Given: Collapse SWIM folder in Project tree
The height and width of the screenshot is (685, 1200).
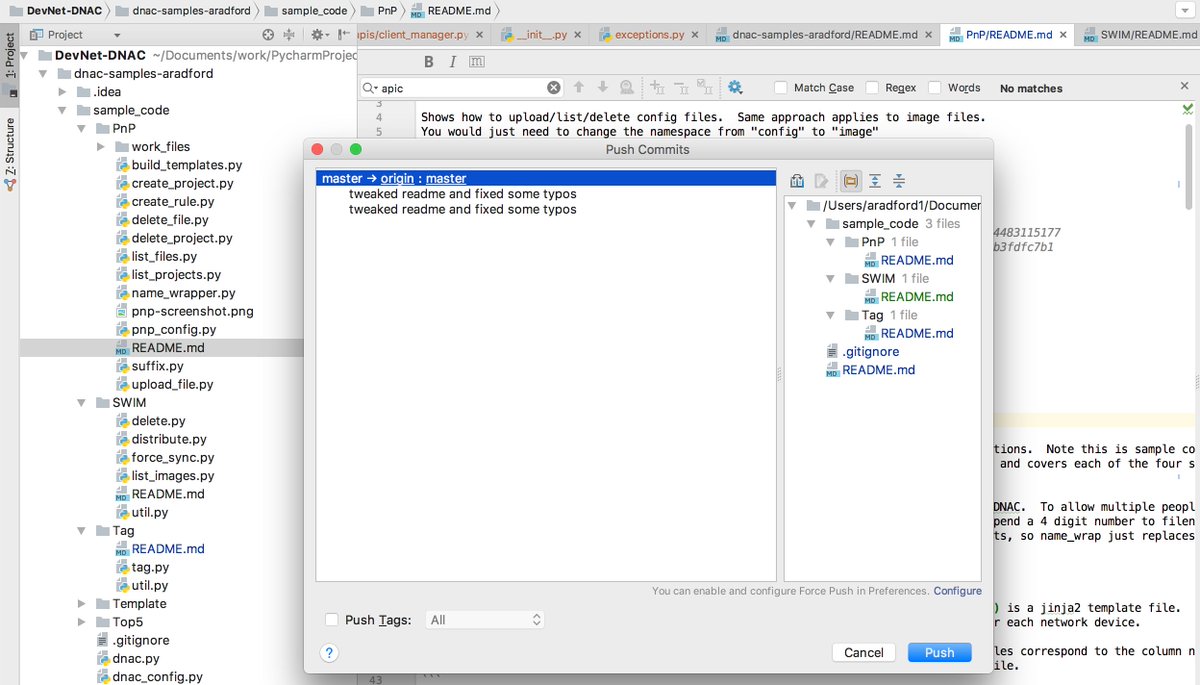Looking at the screenshot, I should point(82,403).
